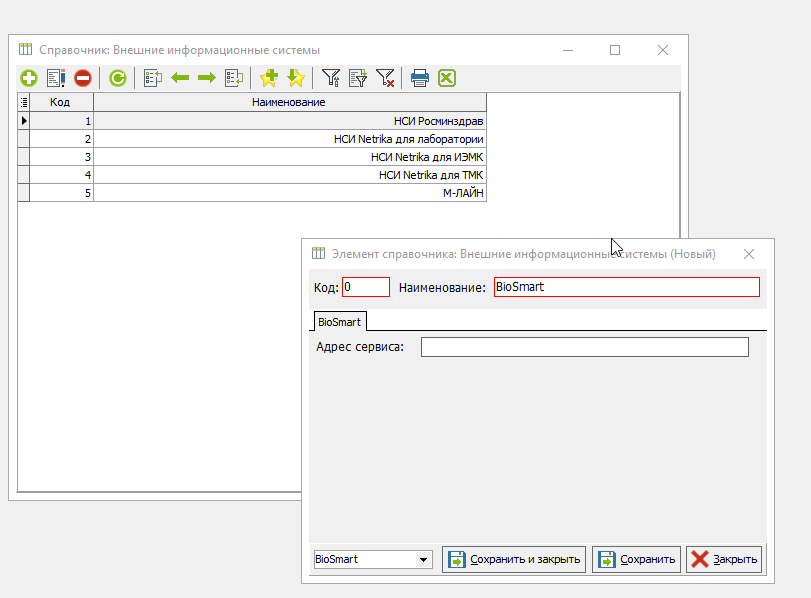
Task: Go to previous record with left arrow
Action: [180, 78]
